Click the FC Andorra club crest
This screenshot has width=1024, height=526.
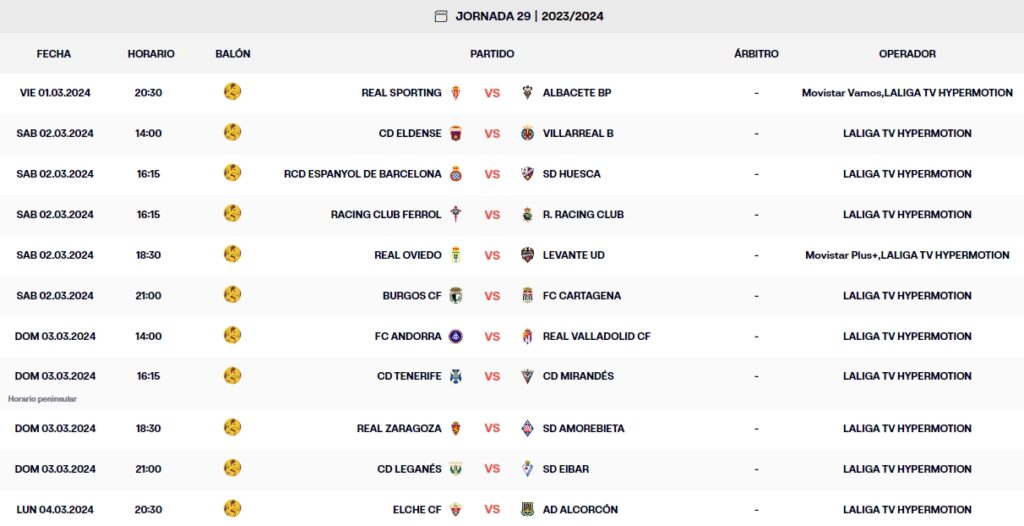click(x=456, y=336)
